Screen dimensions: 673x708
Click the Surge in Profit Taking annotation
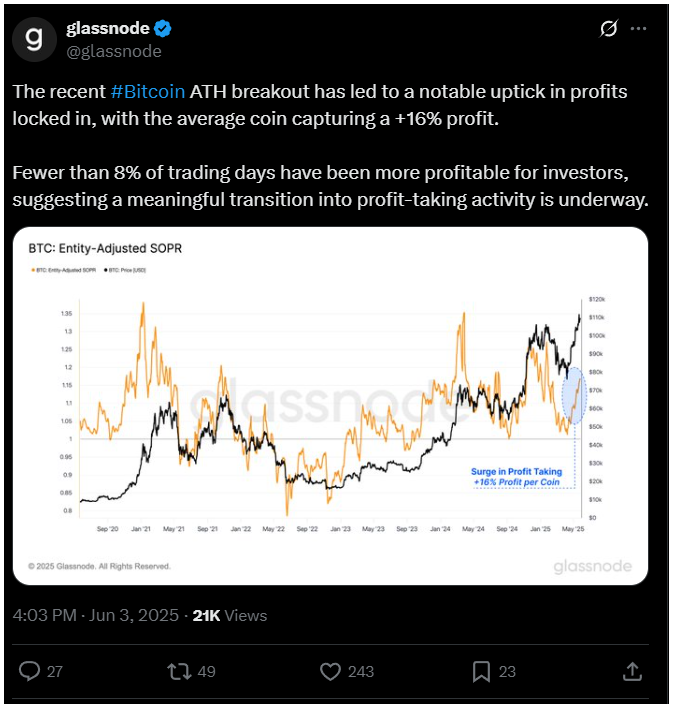click(x=516, y=477)
